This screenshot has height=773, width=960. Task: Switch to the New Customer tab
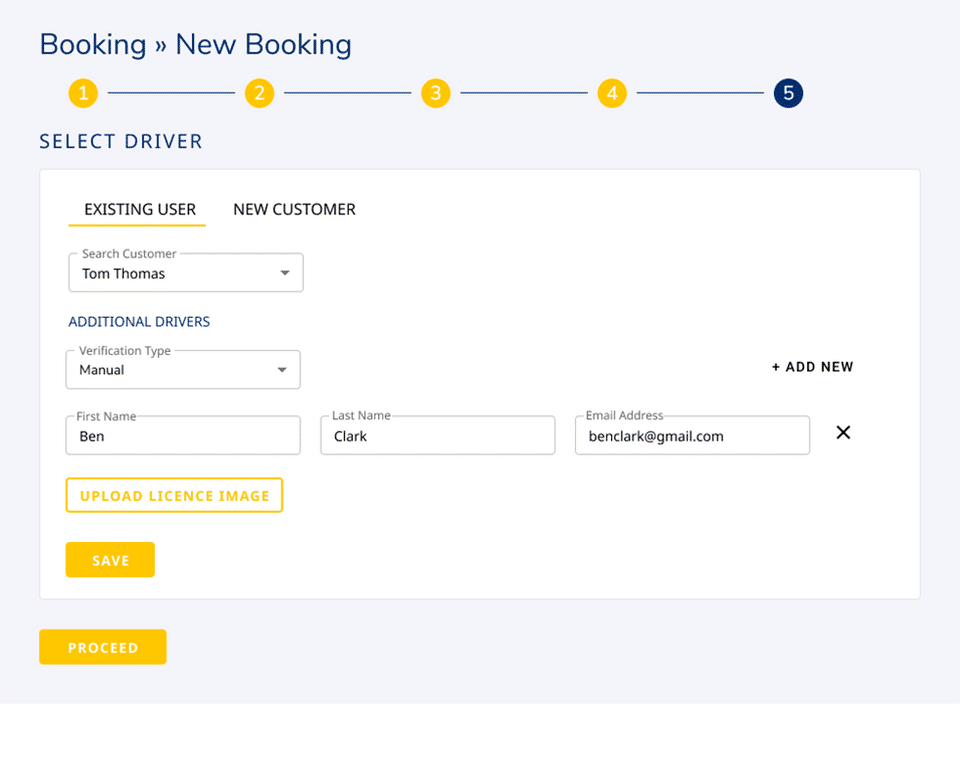(294, 209)
